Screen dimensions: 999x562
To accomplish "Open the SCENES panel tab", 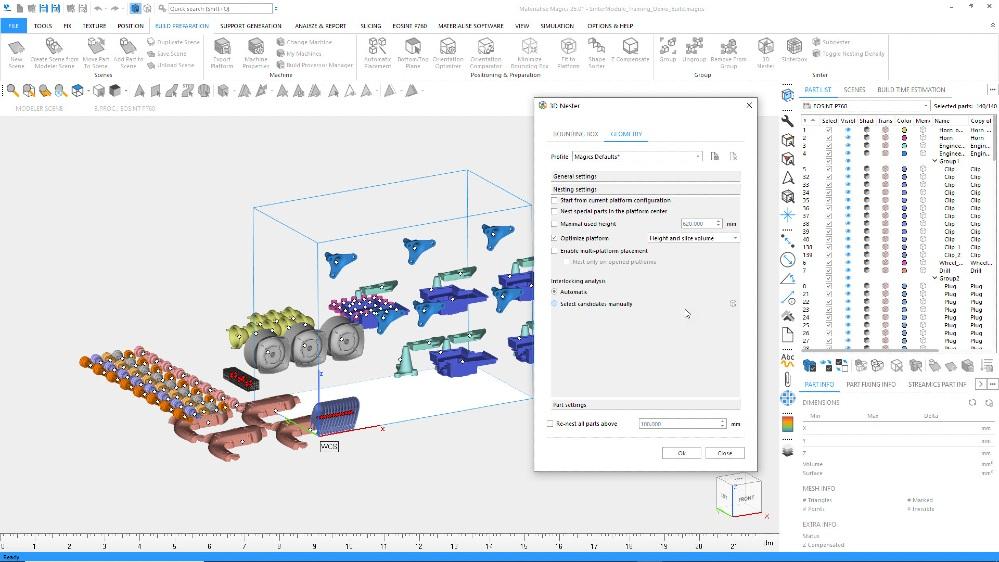I will coord(854,90).
